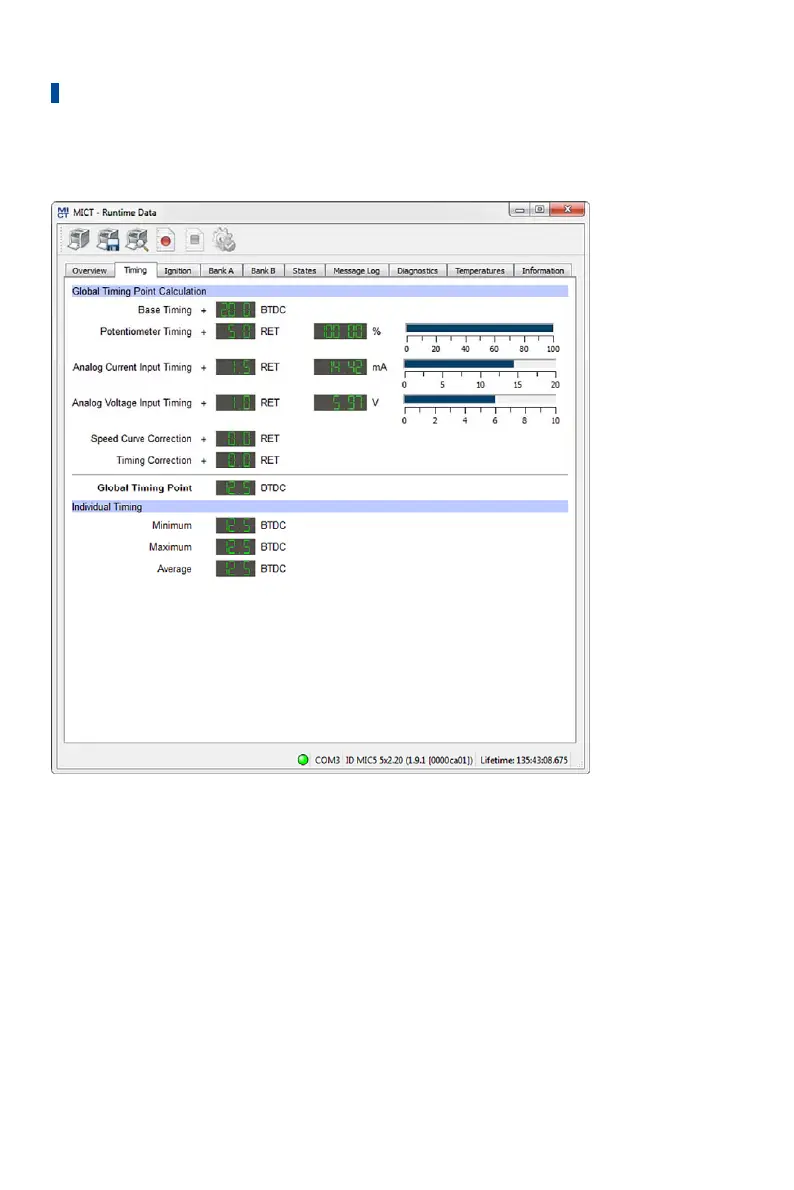Screen dimensions: 794x1190
Task: Click the 'Minimum' label
Action: [x=172, y=525]
